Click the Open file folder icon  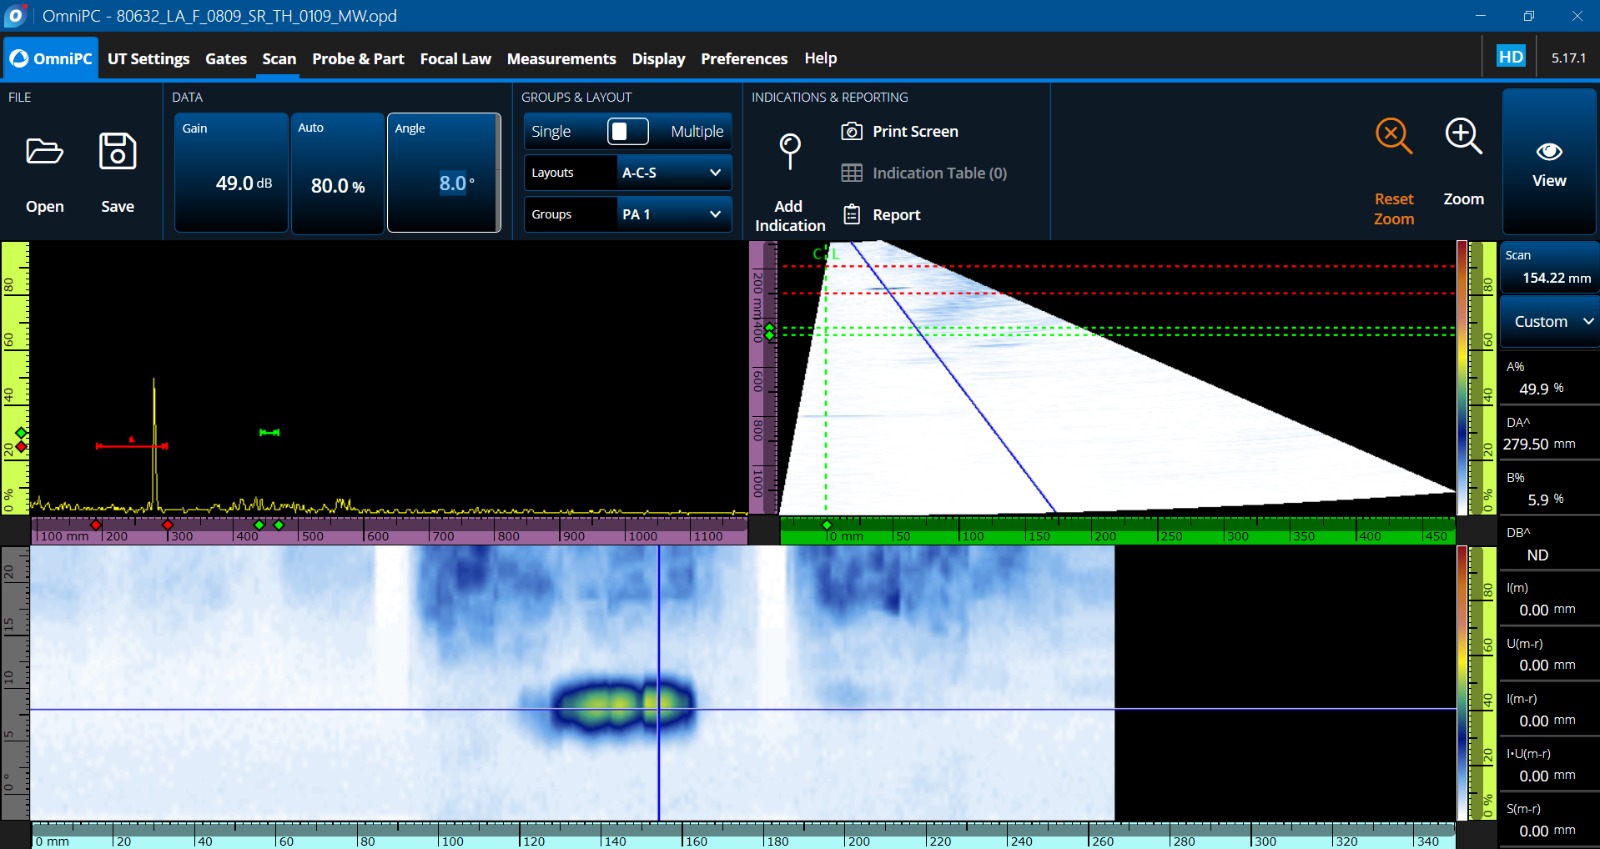click(44, 152)
